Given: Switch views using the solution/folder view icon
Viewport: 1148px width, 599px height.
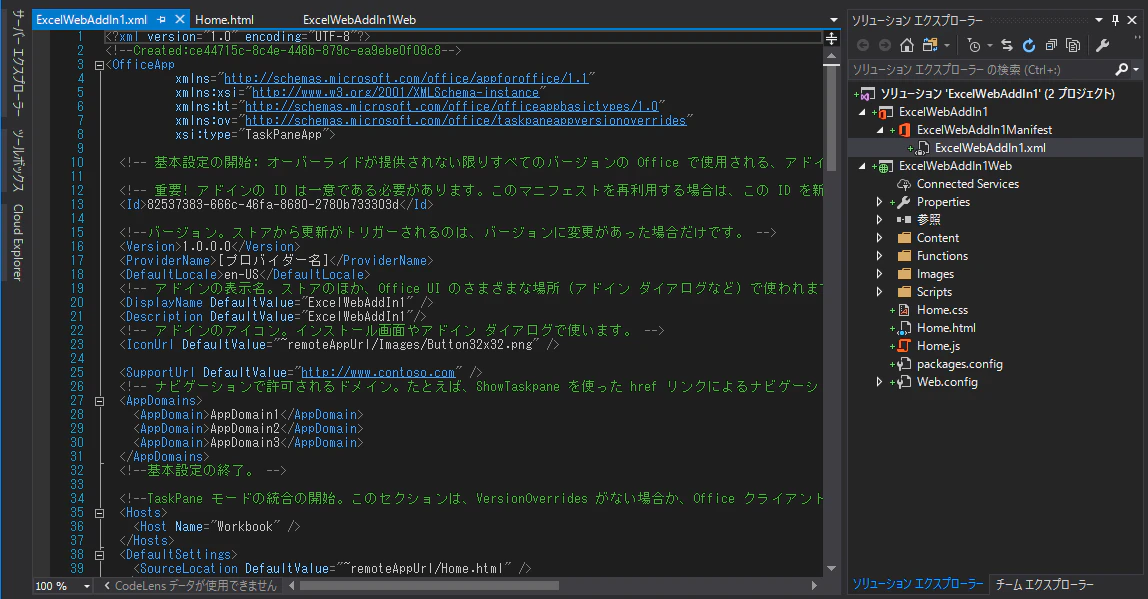Looking at the screenshot, I should pyautogui.click(x=931, y=45).
